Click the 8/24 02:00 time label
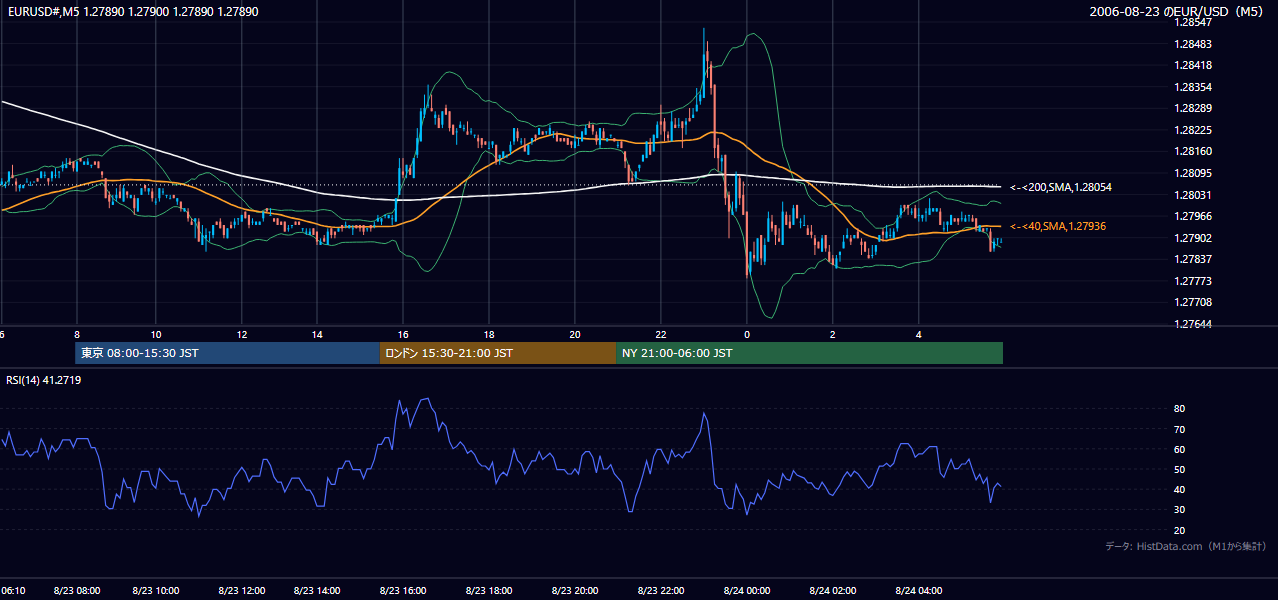The width and height of the screenshot is (1278, 600). [x=832, y=591]
